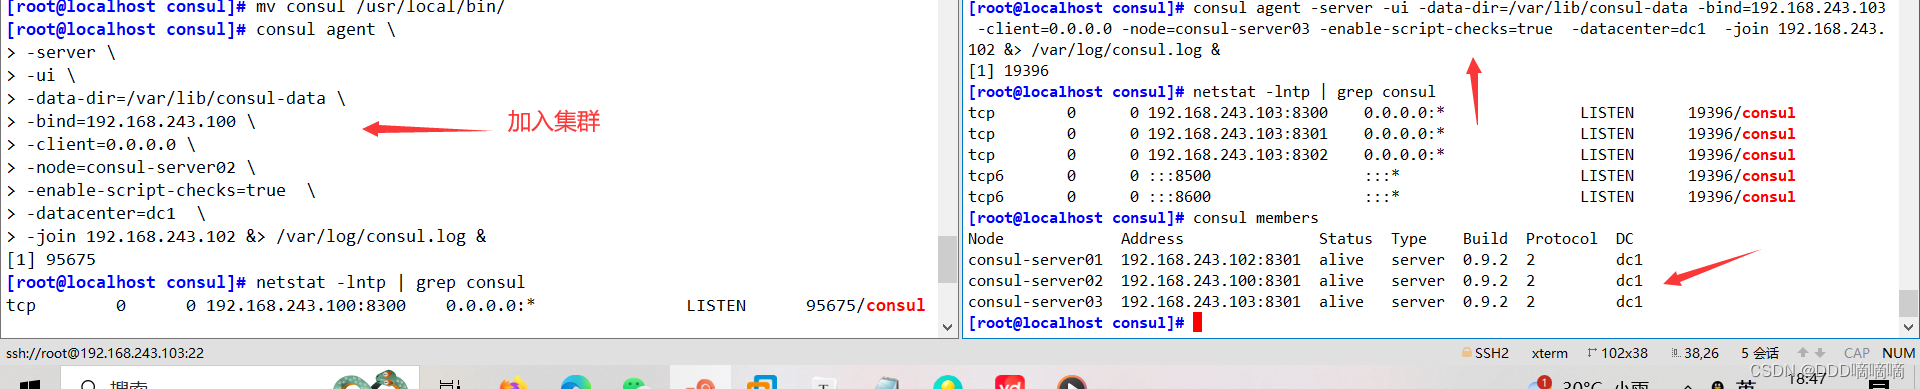The width and height of the screenshot is (1920, 389).
Task: Click '-data-dir=/var/lib/consul-data' in left pane
Action: pos(176,99)
